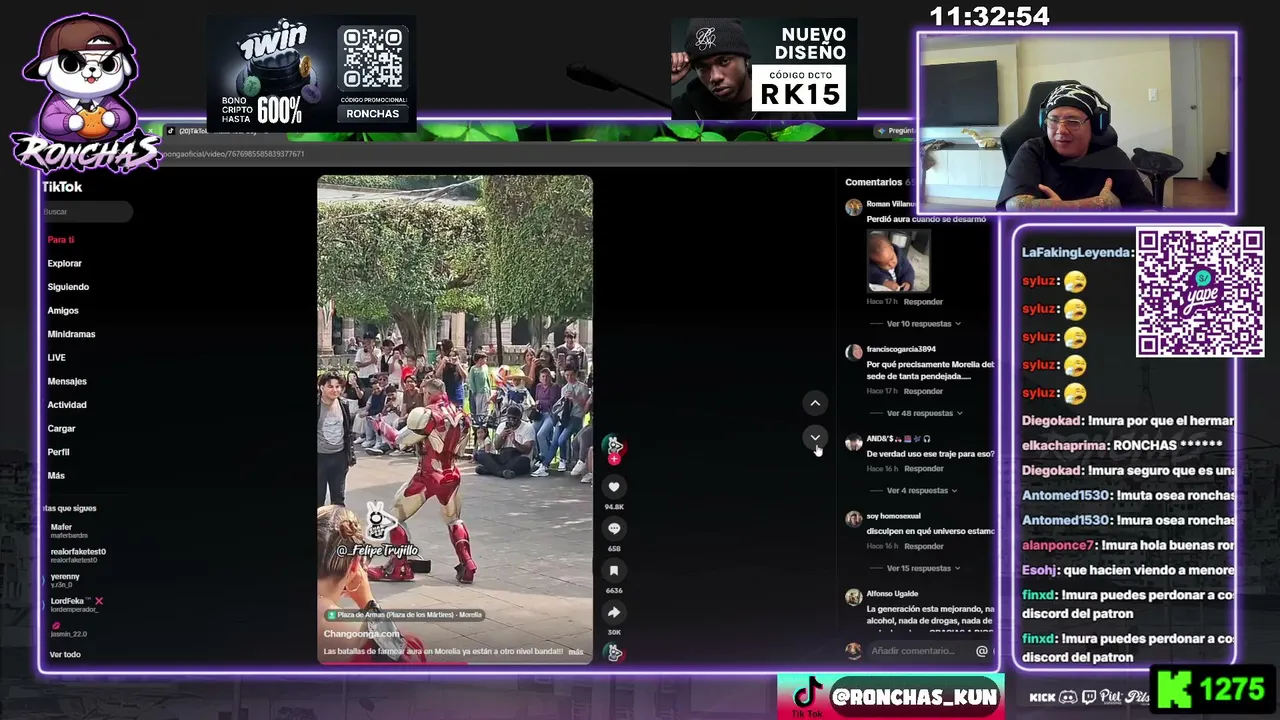Open AND&'$ commenter avatar

pos(853,442)
